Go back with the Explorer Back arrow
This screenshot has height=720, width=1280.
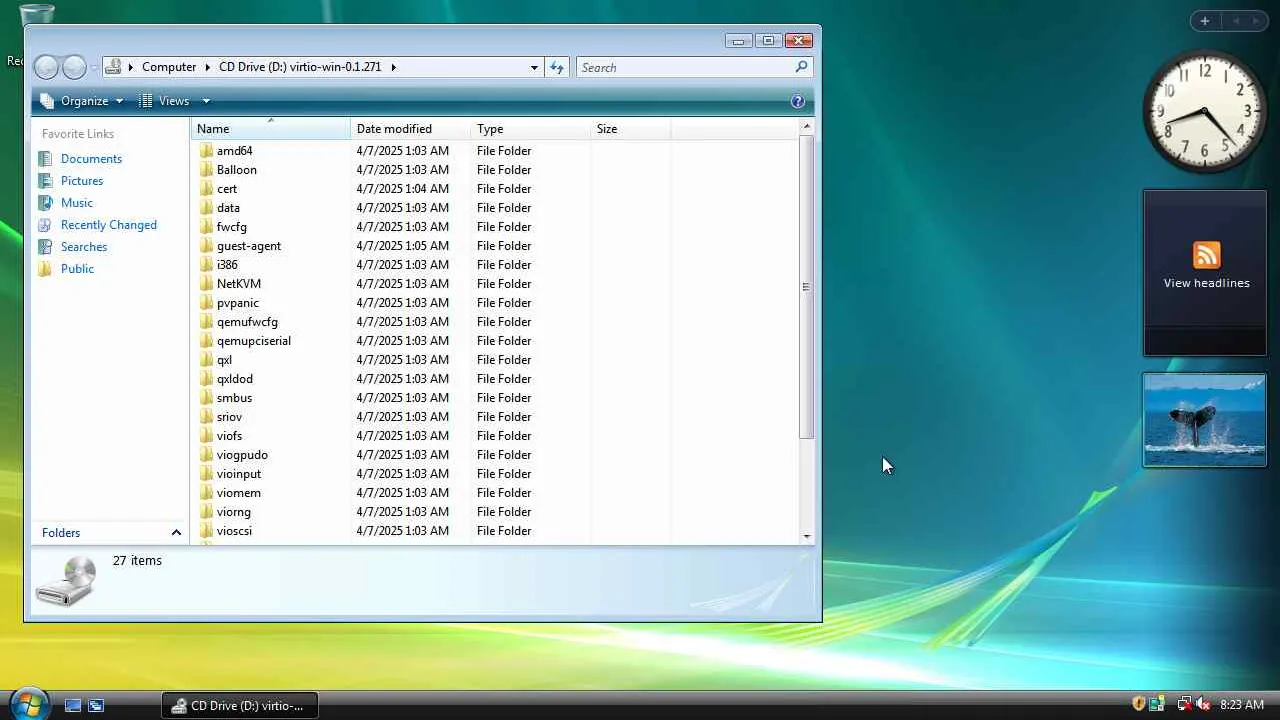tap(46, 67)
